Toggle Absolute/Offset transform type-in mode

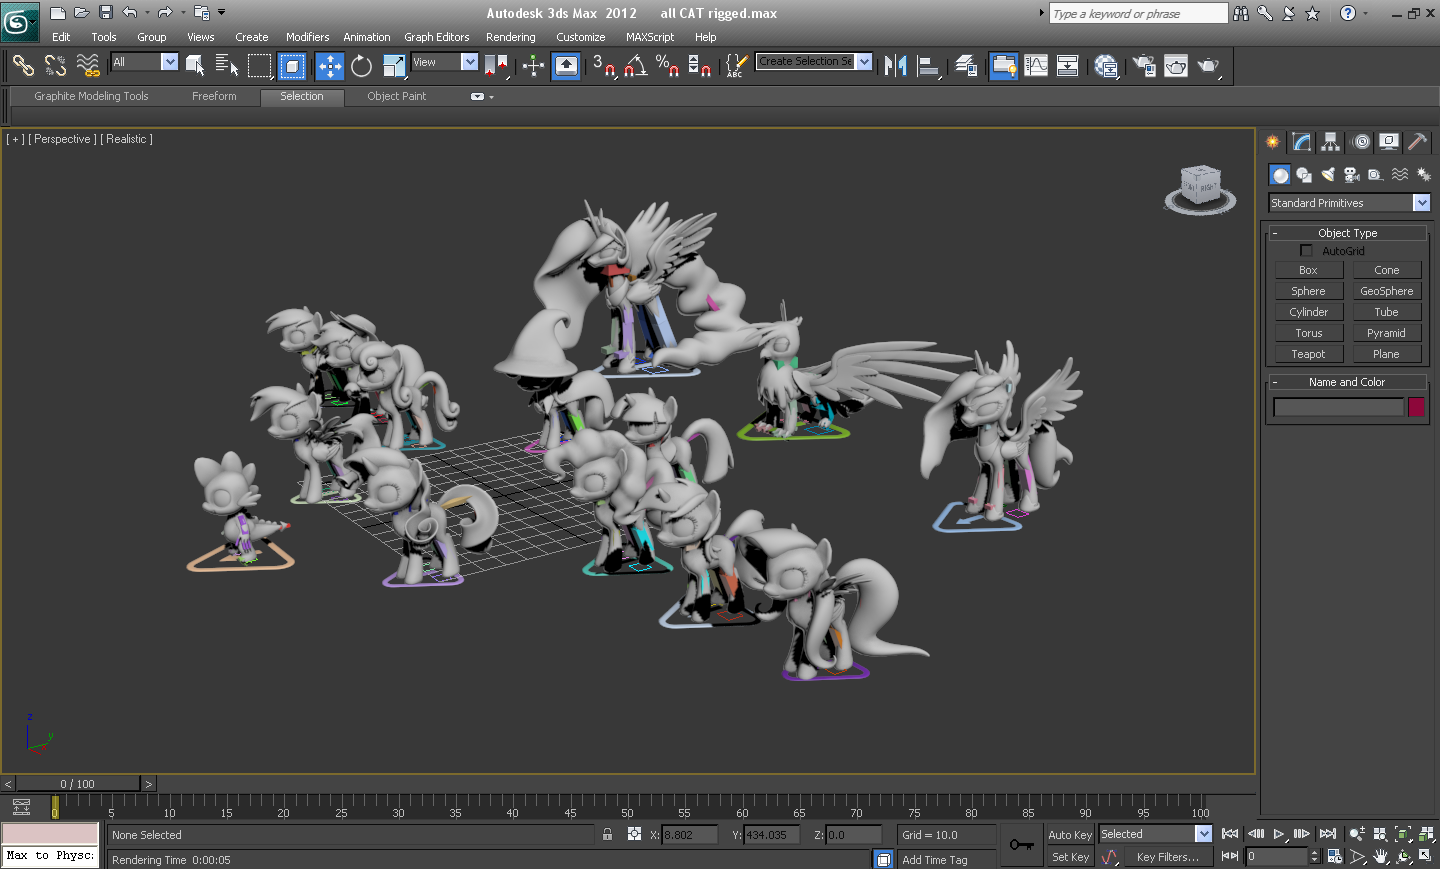tap(634, 834)
